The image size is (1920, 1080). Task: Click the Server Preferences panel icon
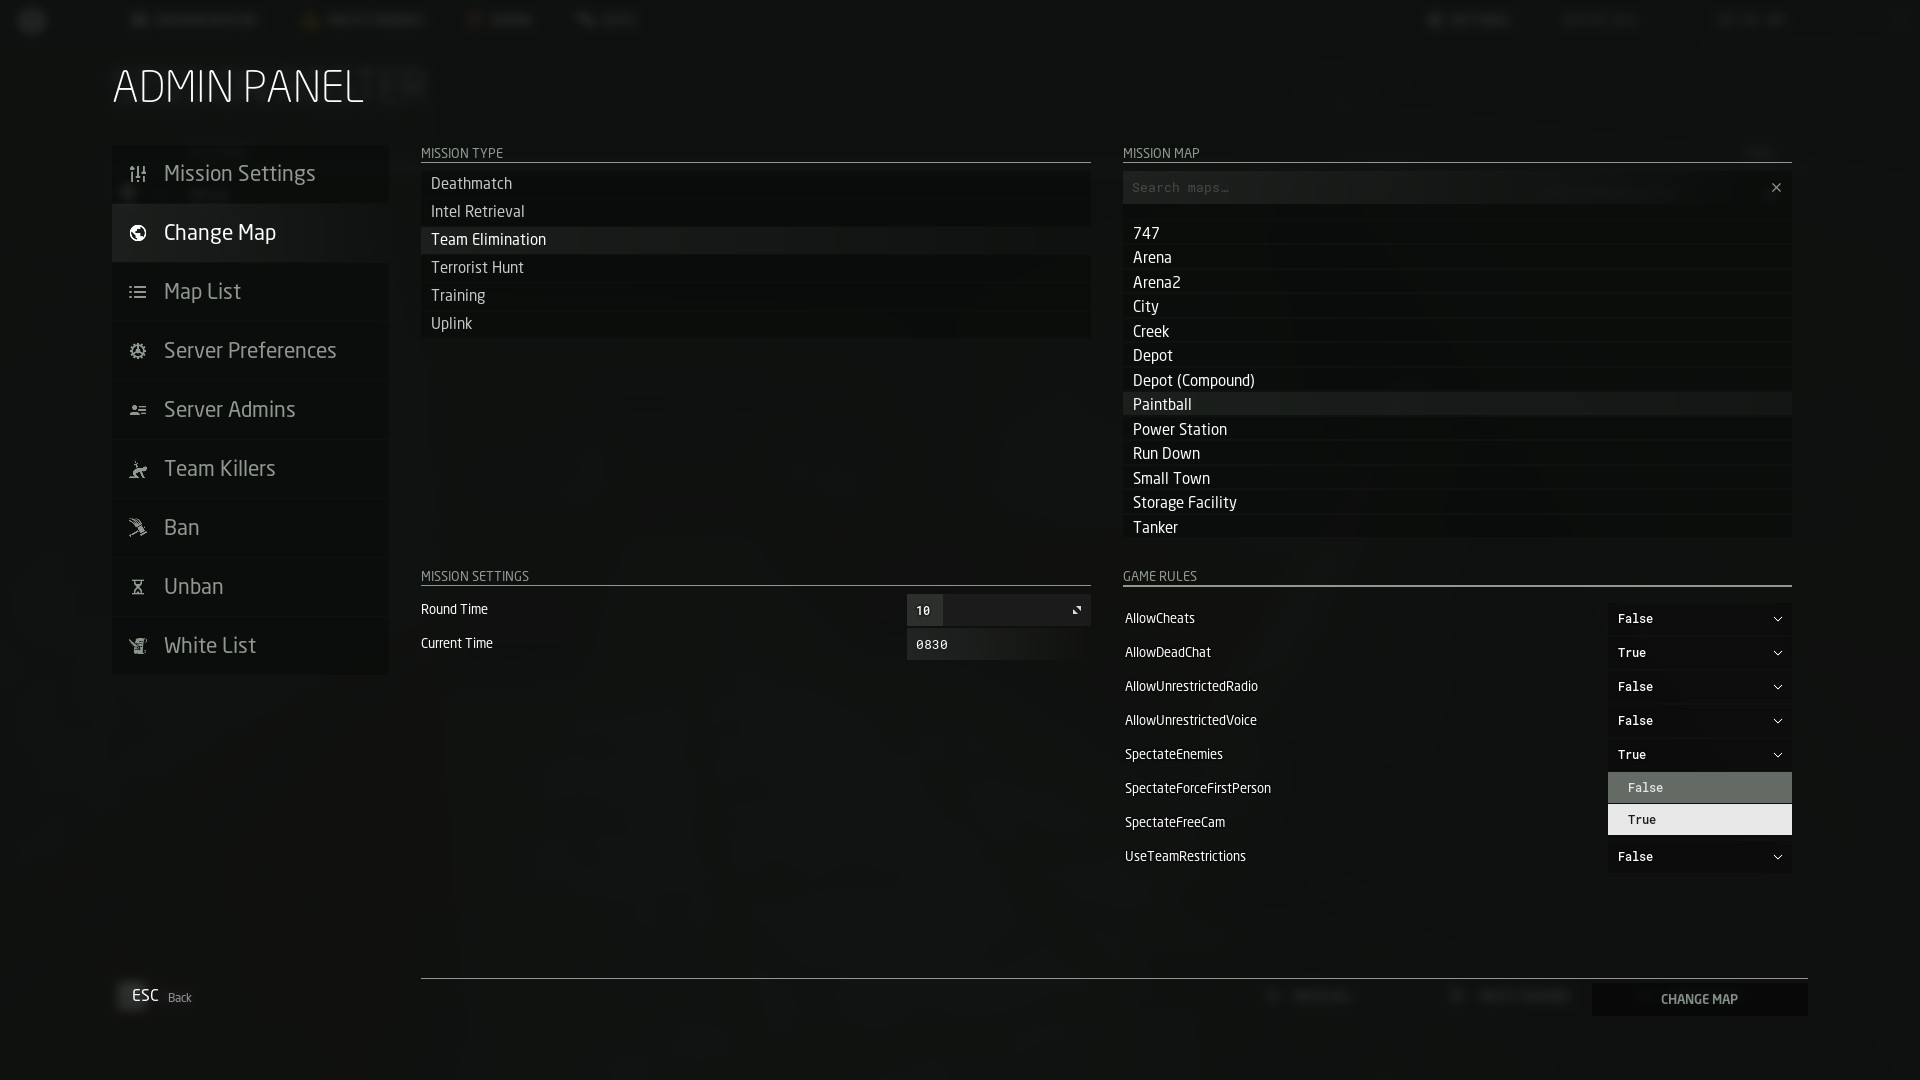(138, 351)
